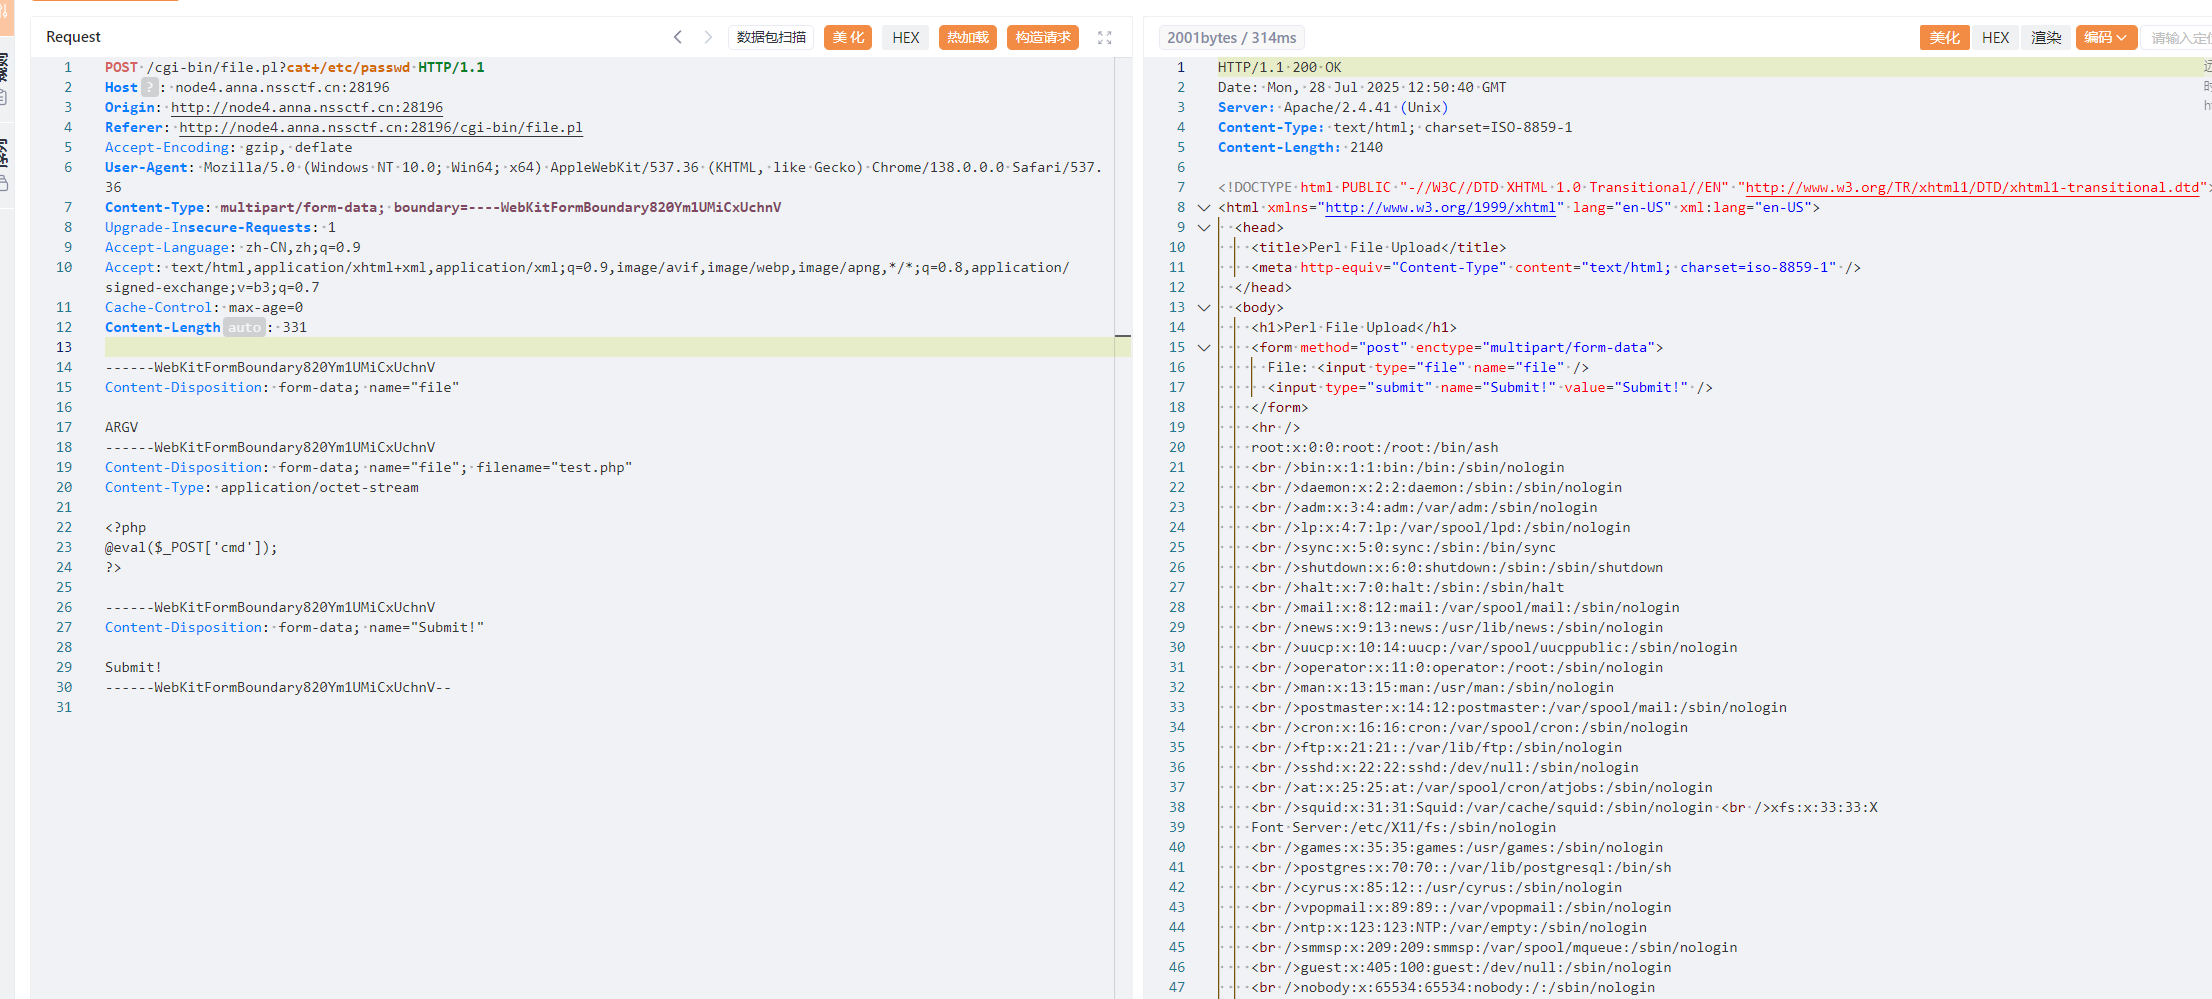The height and width of the screenshot is (999, 2212).
Task: Click the root:x:0:0:root:/root:/bin/ash line
Action: click(1374, 447)
